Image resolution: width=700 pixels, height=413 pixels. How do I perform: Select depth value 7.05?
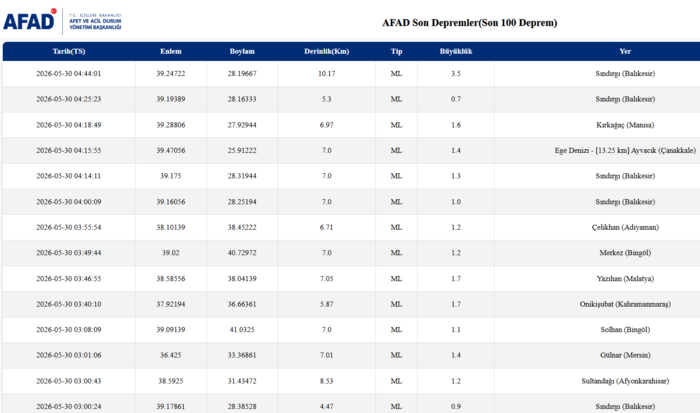327,279
